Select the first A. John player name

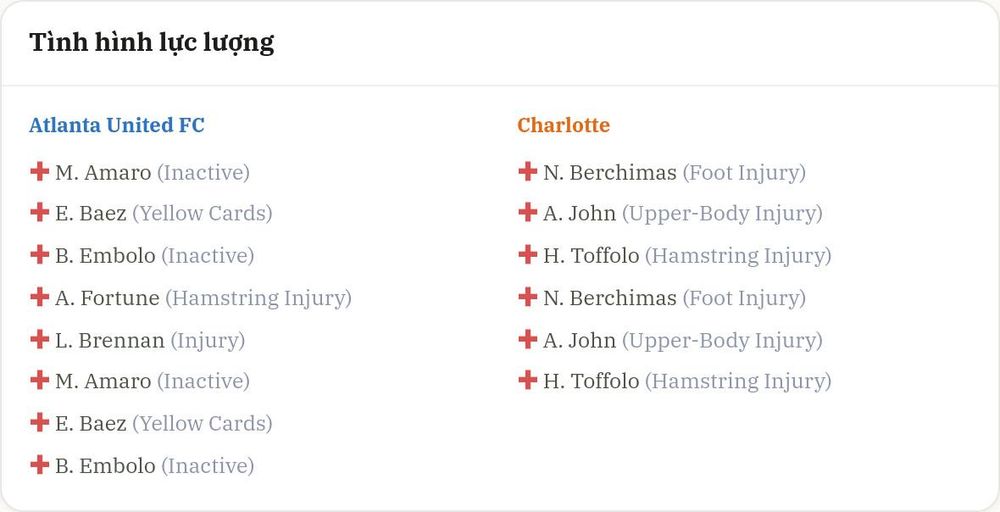point(580,214)
